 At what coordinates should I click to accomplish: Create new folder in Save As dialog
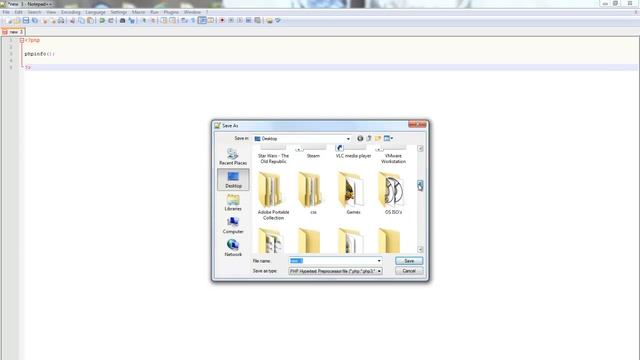click(x=378, y=139)
